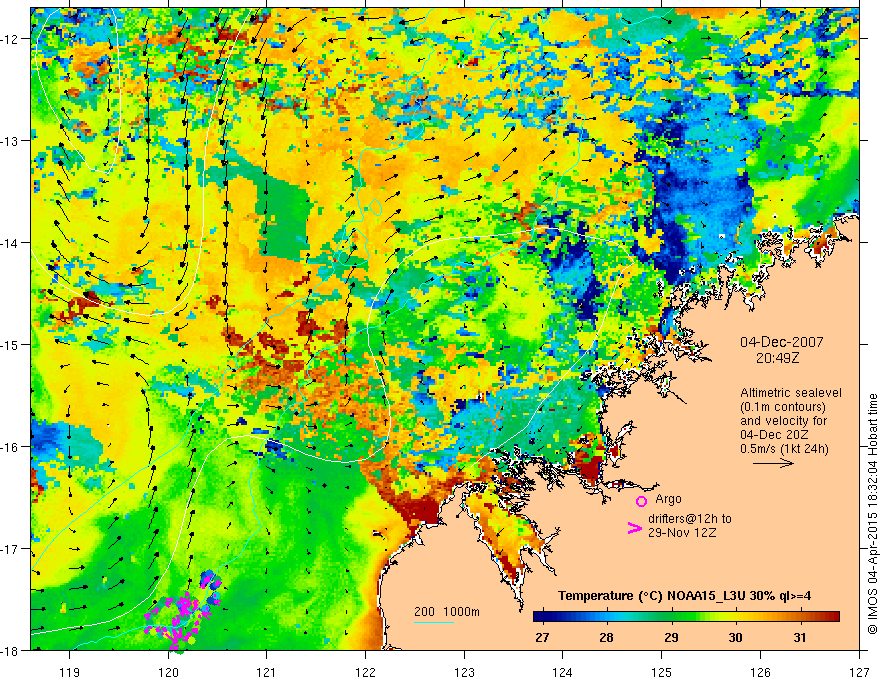880x680 pixels.
Task: Click the '0.5m/s (1kt 24h)' text
Action: (x=784, y=449)
